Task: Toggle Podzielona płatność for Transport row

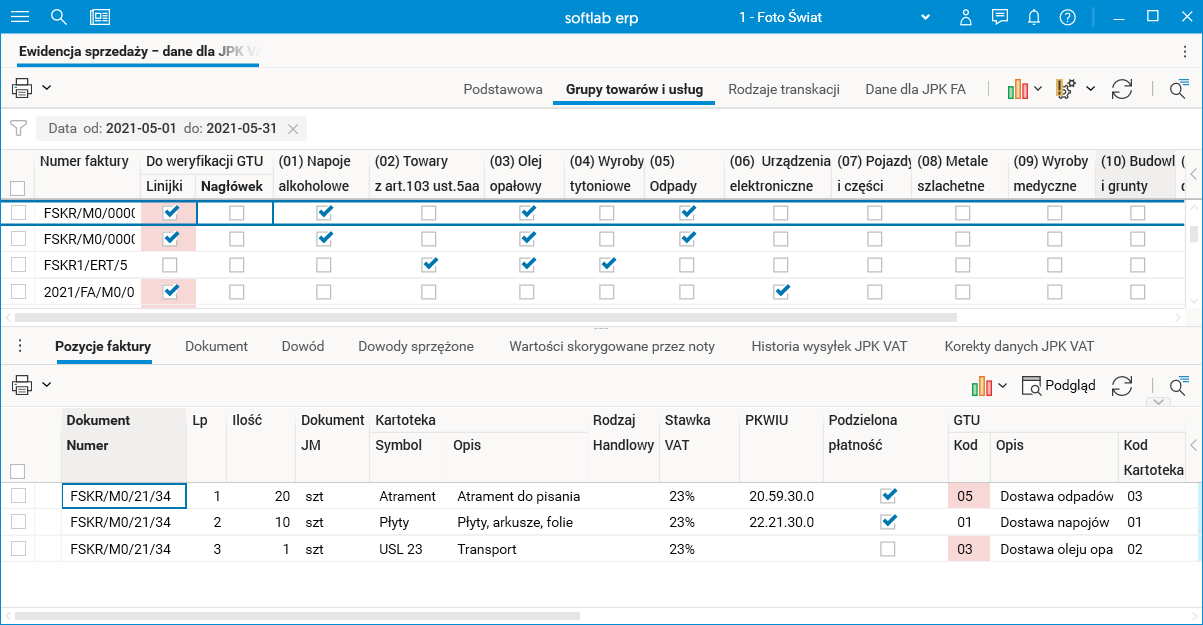Action: tap(888, 549)
